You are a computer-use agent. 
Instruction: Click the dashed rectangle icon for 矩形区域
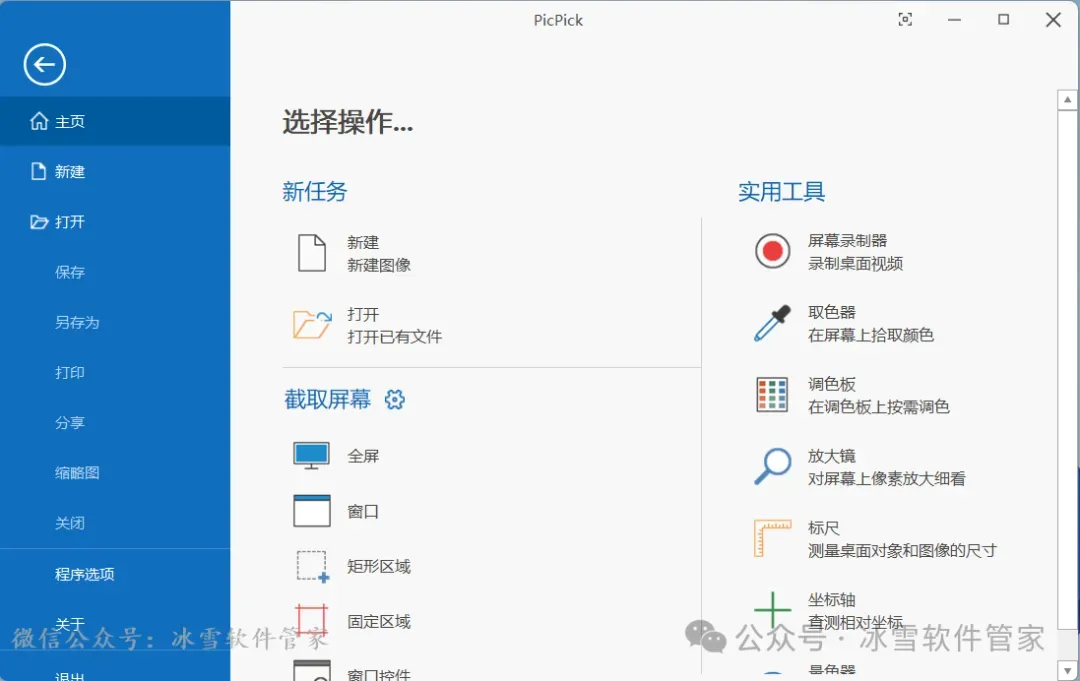[x=312, y=567]
